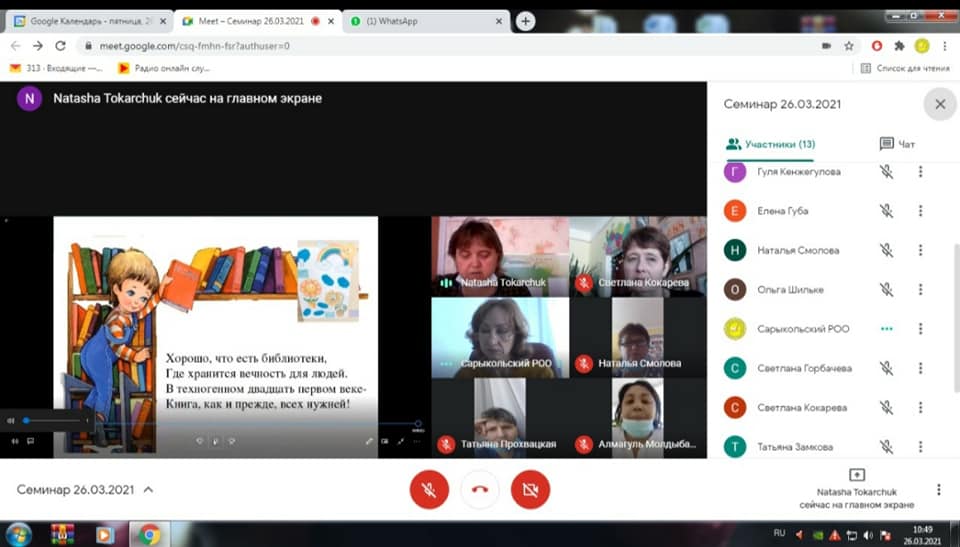
Task: Open the Opera red extension icon
Action: pyautogui.click(x=877, y=46)
